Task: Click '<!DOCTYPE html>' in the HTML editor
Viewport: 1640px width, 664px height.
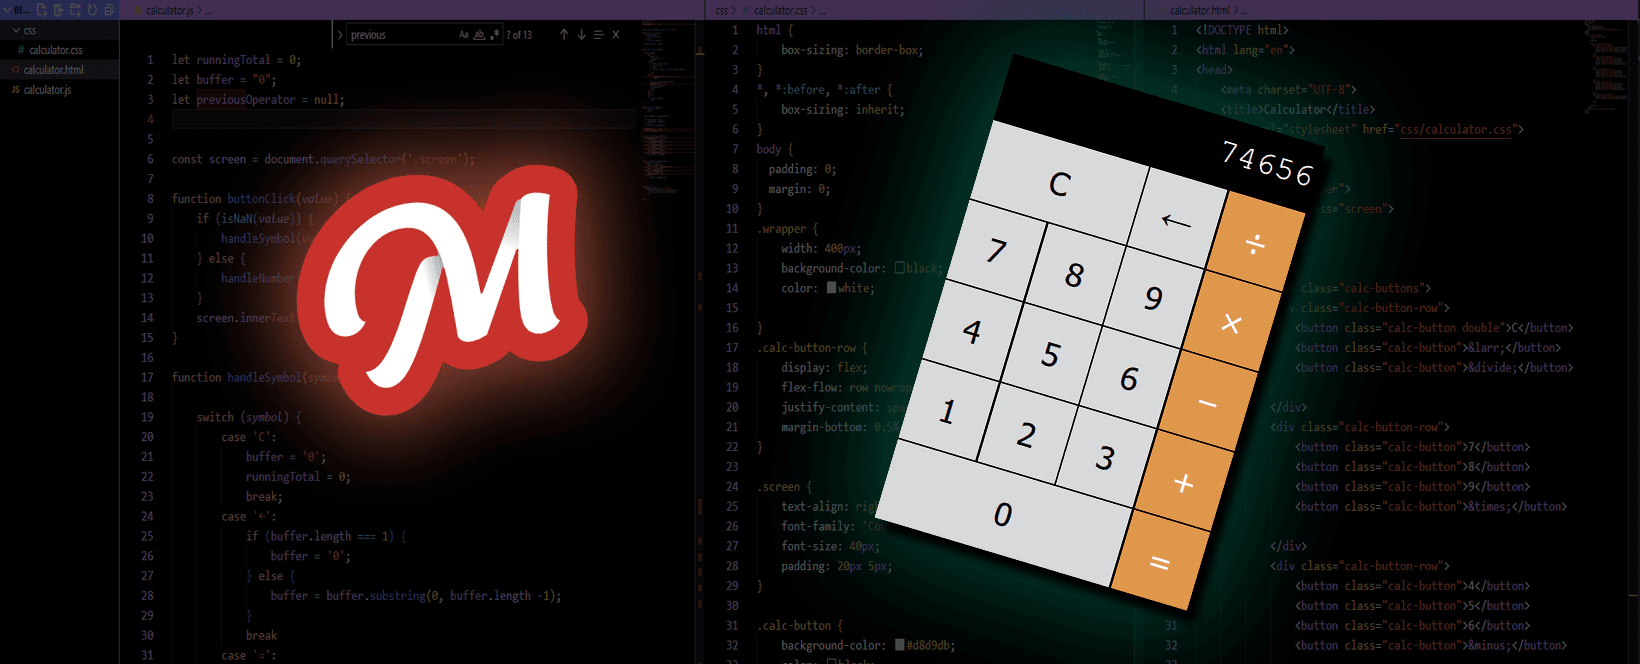Action: point(1242,30)
